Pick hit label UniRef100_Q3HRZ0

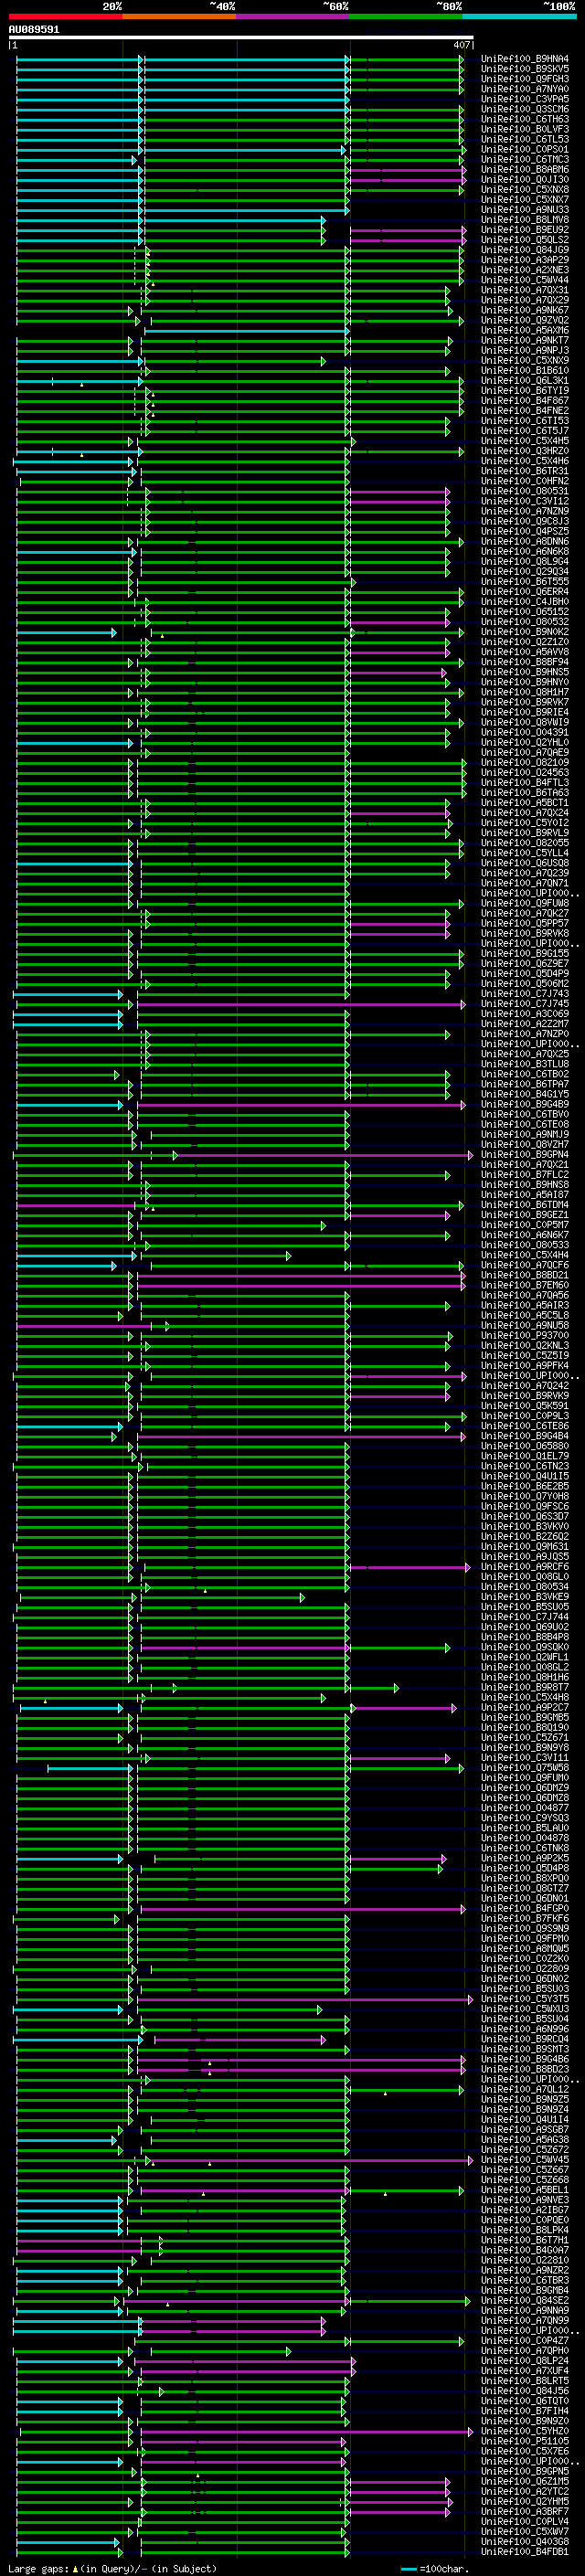coord(525,451)
